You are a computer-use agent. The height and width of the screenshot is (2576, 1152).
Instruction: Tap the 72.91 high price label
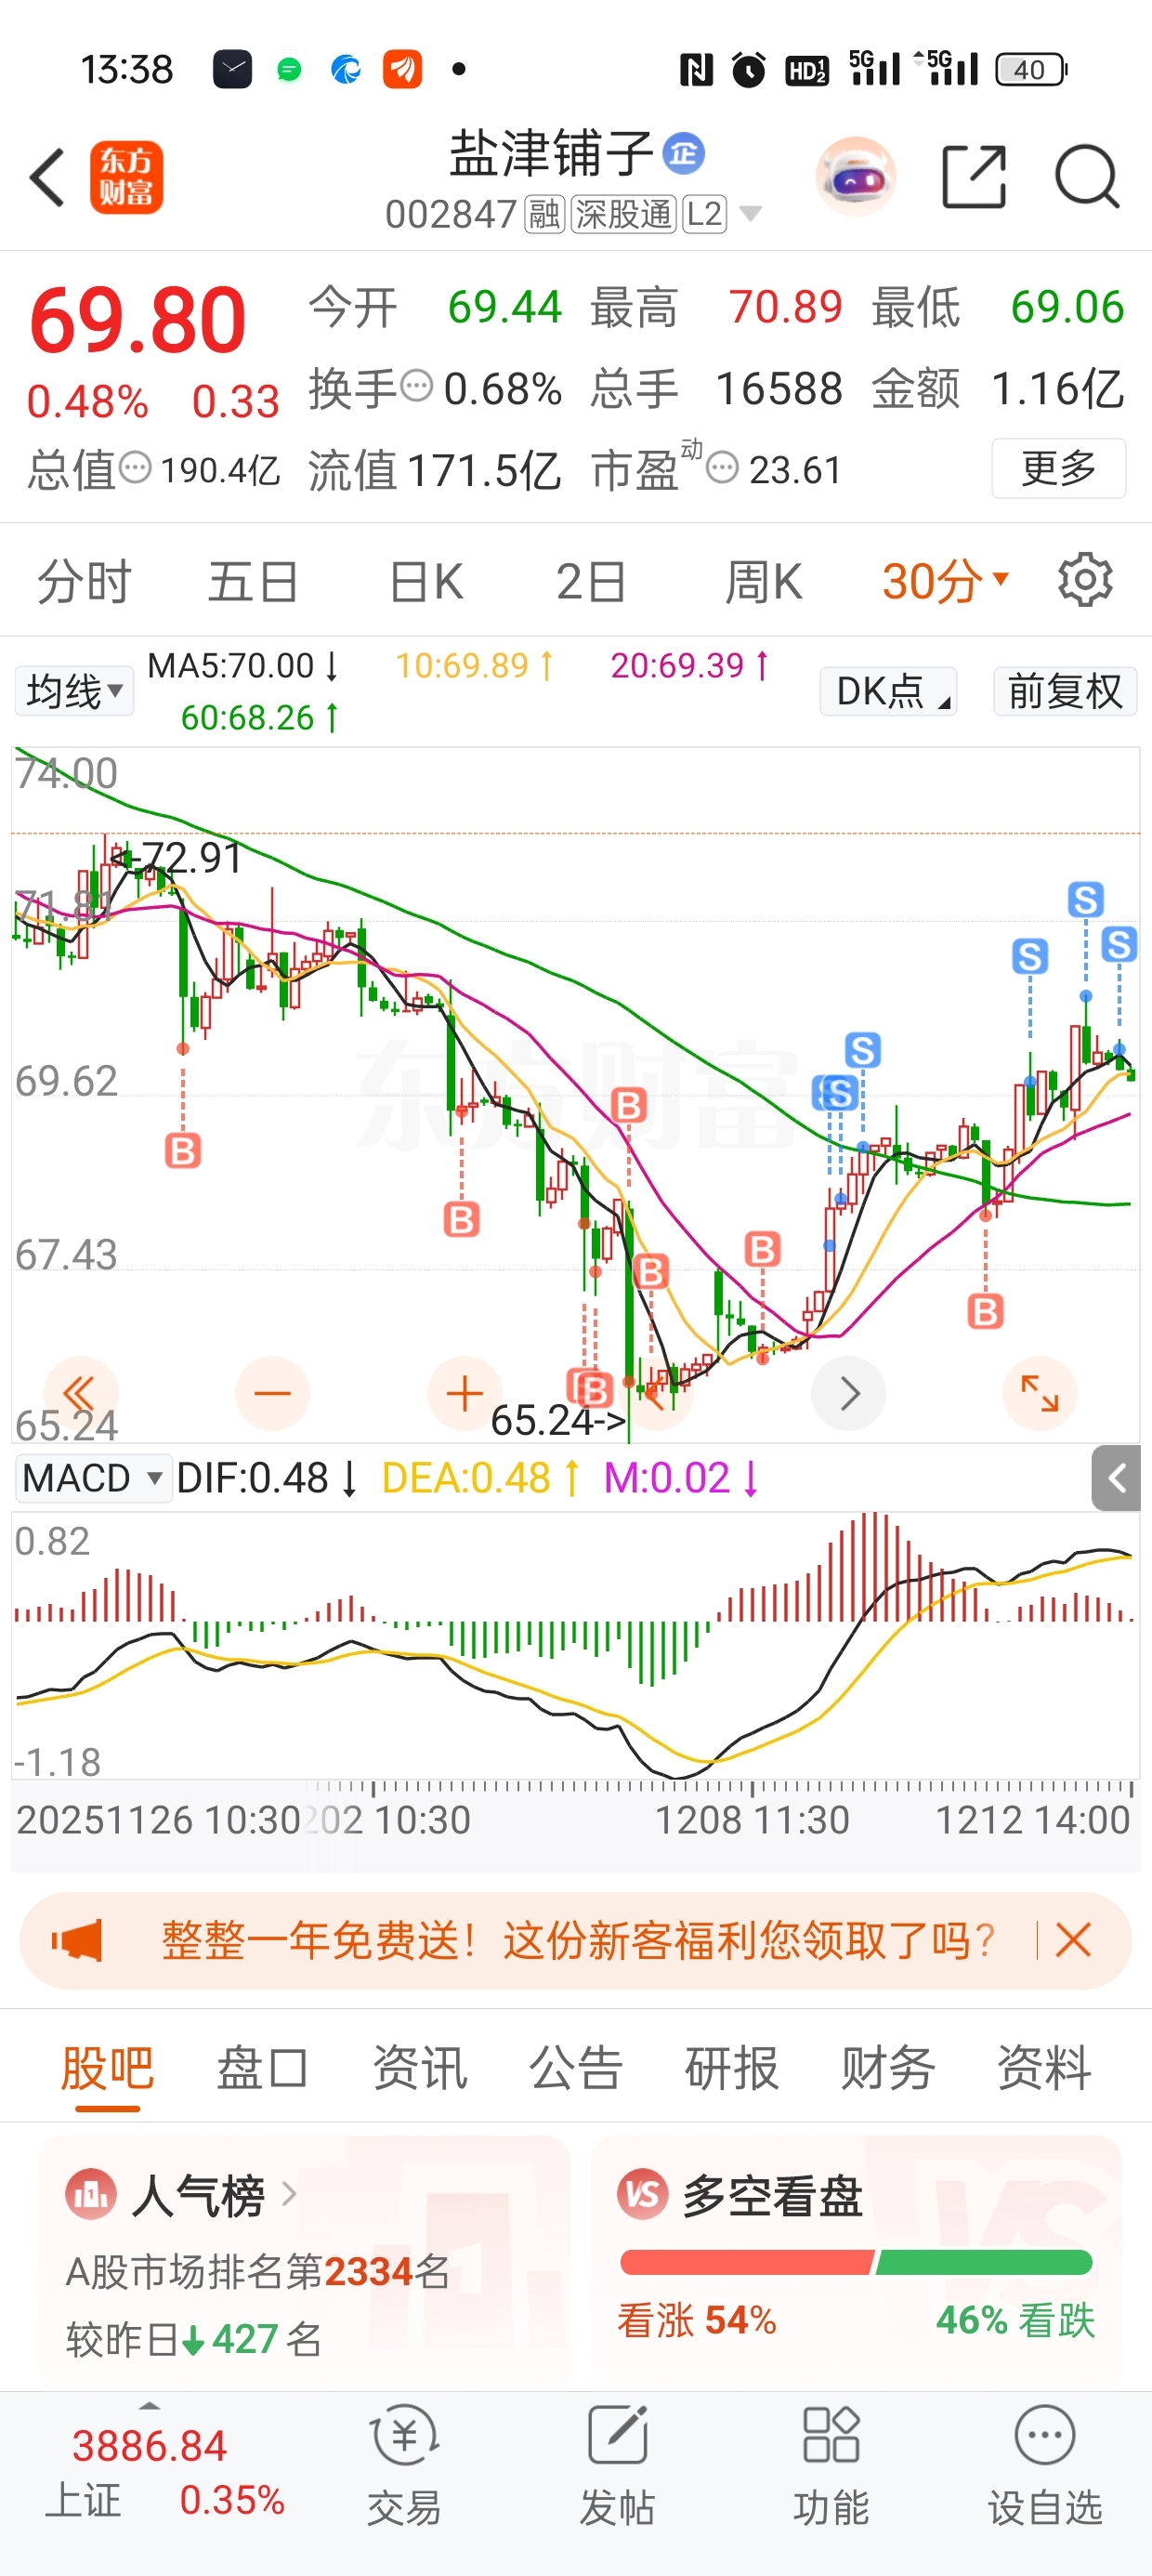click(x=176, y=857)
